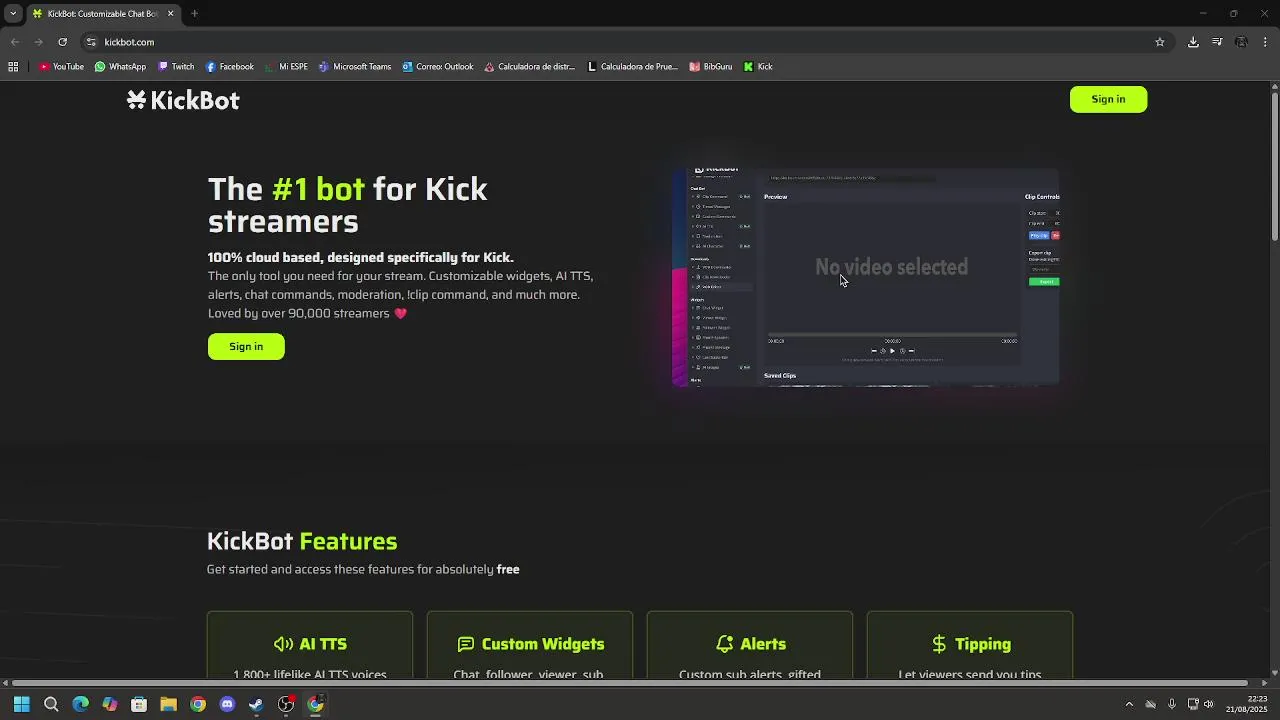
Task: Open the YouTube bookmark
Action: point(61,67)
